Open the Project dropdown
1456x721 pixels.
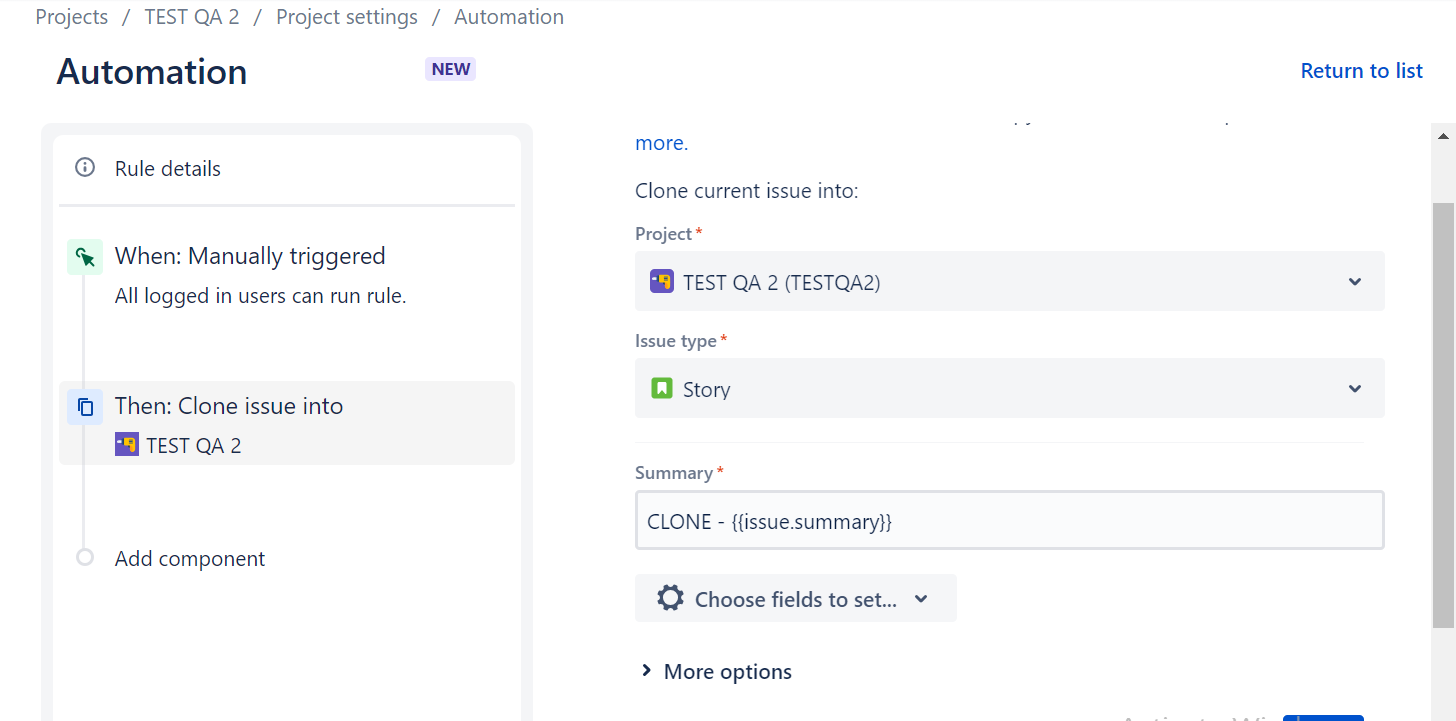click(x=1355, y=281)
